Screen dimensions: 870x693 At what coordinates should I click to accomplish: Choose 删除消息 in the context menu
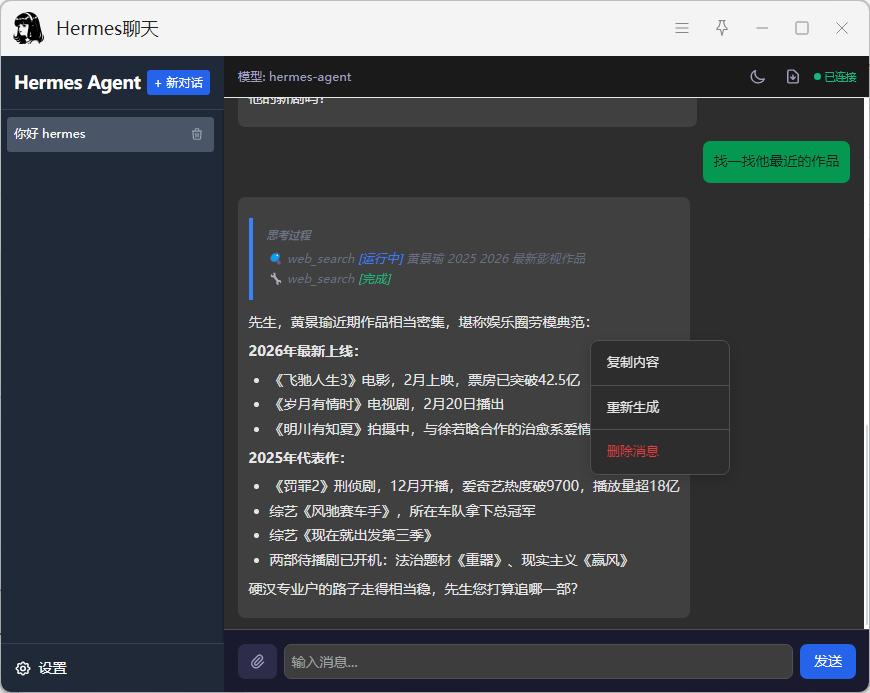[x=660, y=452]
